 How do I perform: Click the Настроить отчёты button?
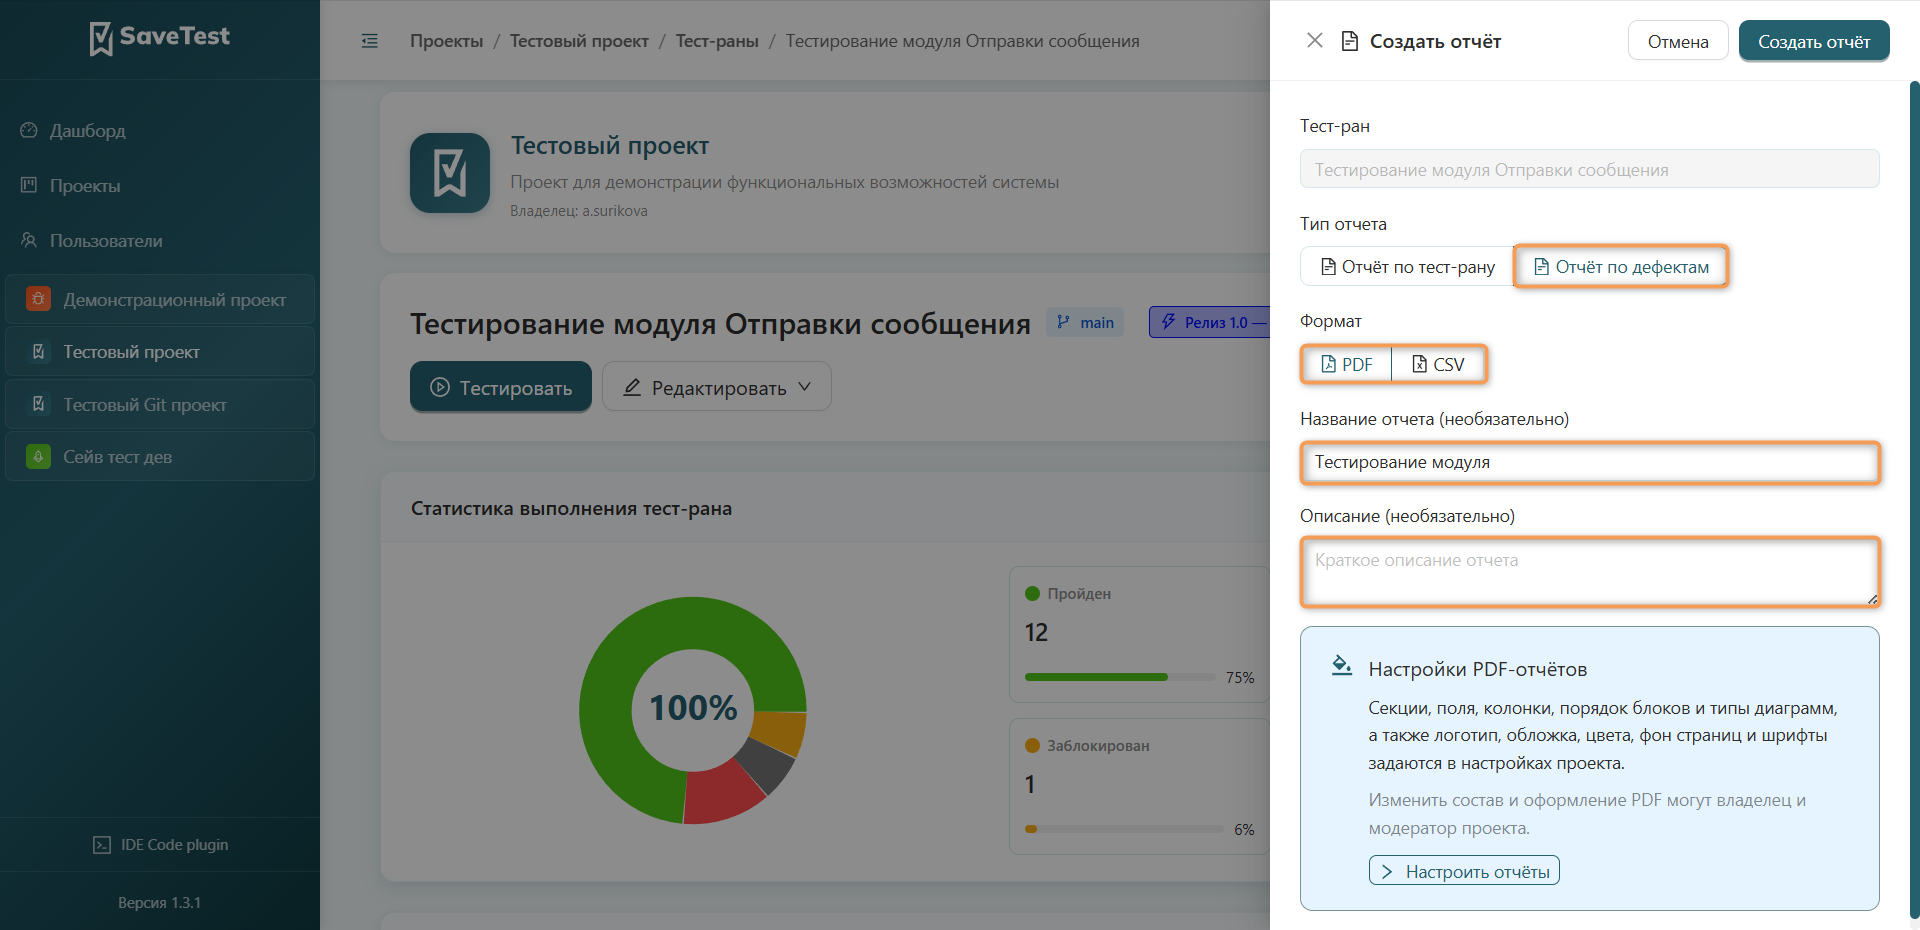pyautogui.click(x=1464, y=871)
